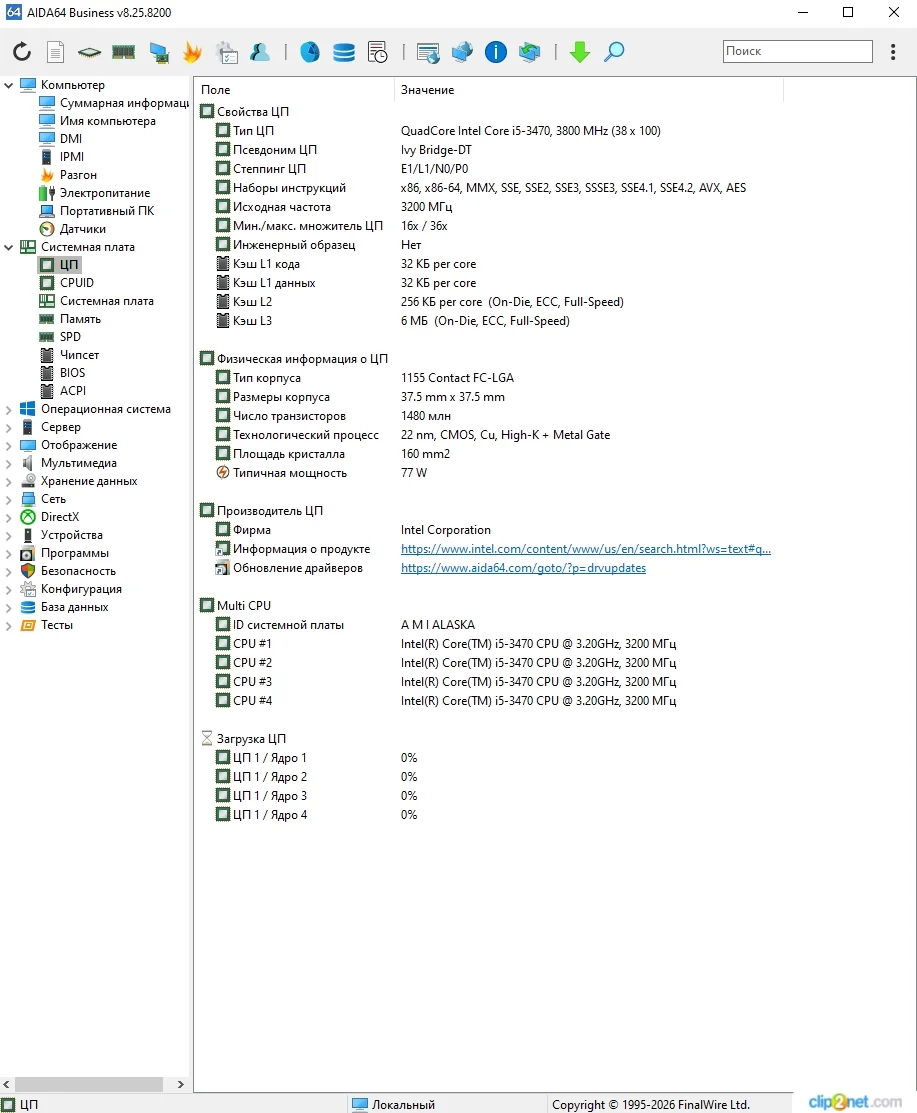Select the Устройства category
The height and width of the screenshot is (1113, 917).
pyautogui.click(x=62, y=535)
